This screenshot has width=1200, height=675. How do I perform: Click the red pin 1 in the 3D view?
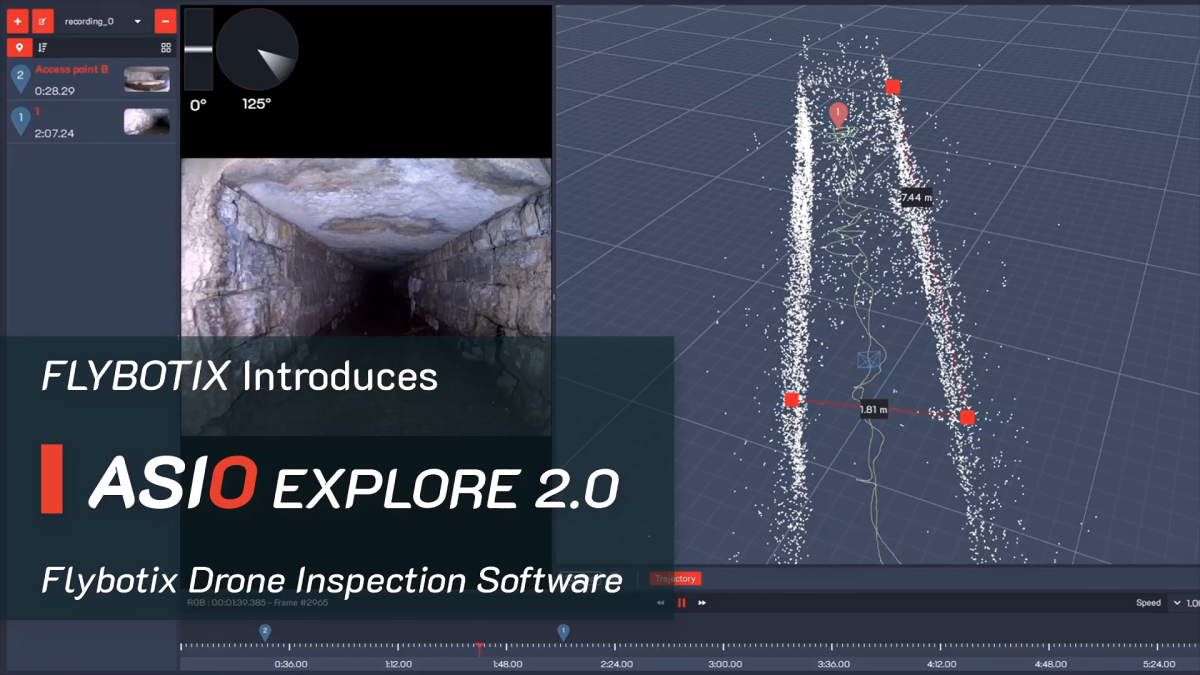coord(839,114)
